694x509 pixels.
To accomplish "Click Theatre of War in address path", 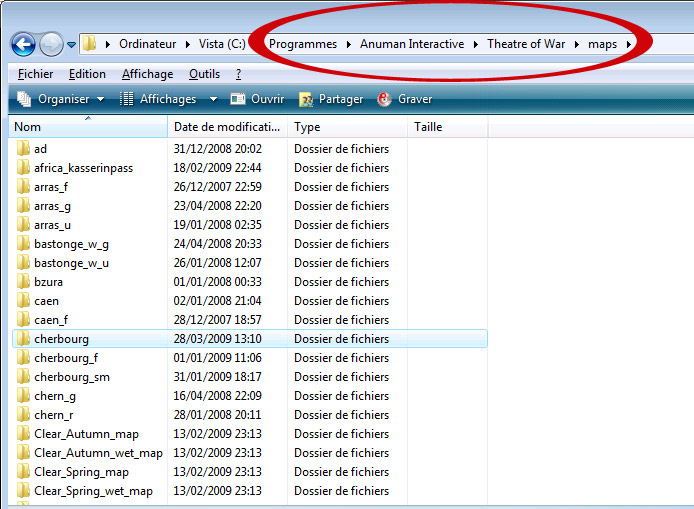I will pyautogui.click(x=527, y=44).
